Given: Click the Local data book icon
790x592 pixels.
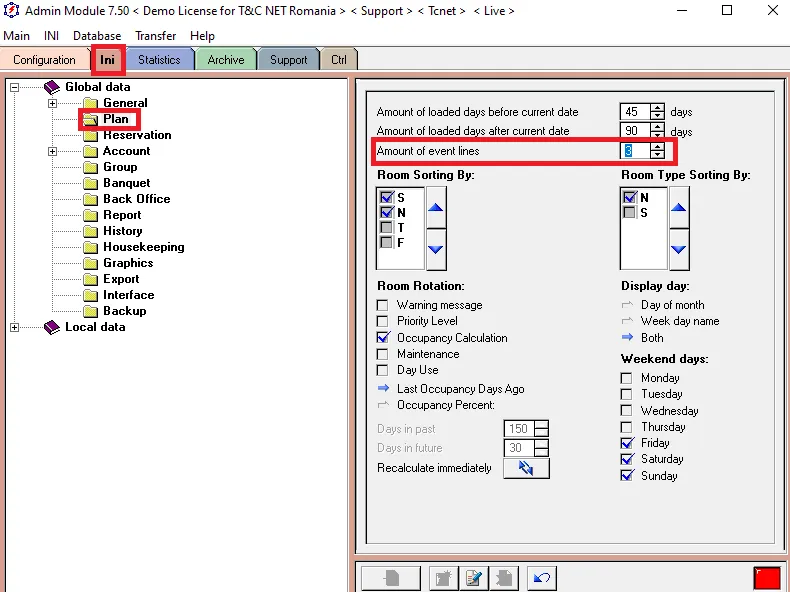Looking at the screenshot, I should (52, 327).
